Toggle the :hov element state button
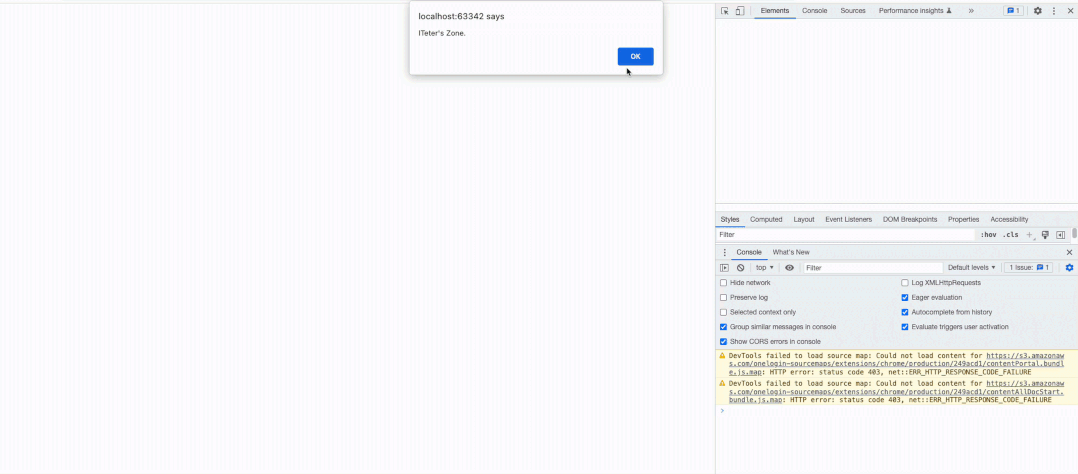The height and width of the screenshot is (474, 1078). coord(988,235)
